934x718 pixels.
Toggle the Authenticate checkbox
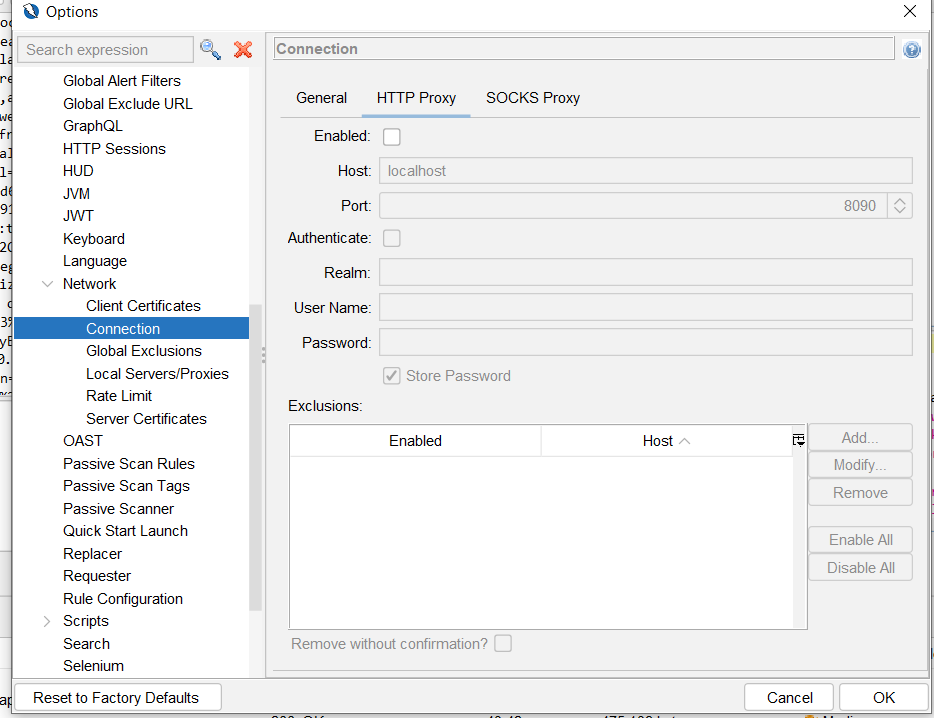coord(391,238)
